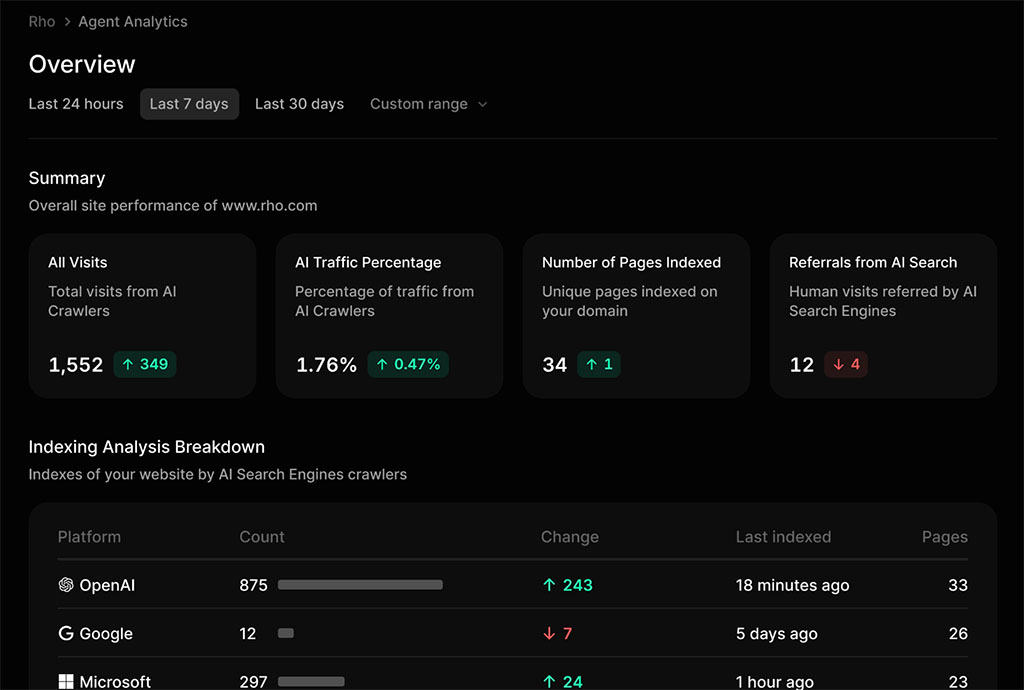Click the red -4 badge on Referrals card
Viewport: 1024px width, 690px height.
[845, 365]
